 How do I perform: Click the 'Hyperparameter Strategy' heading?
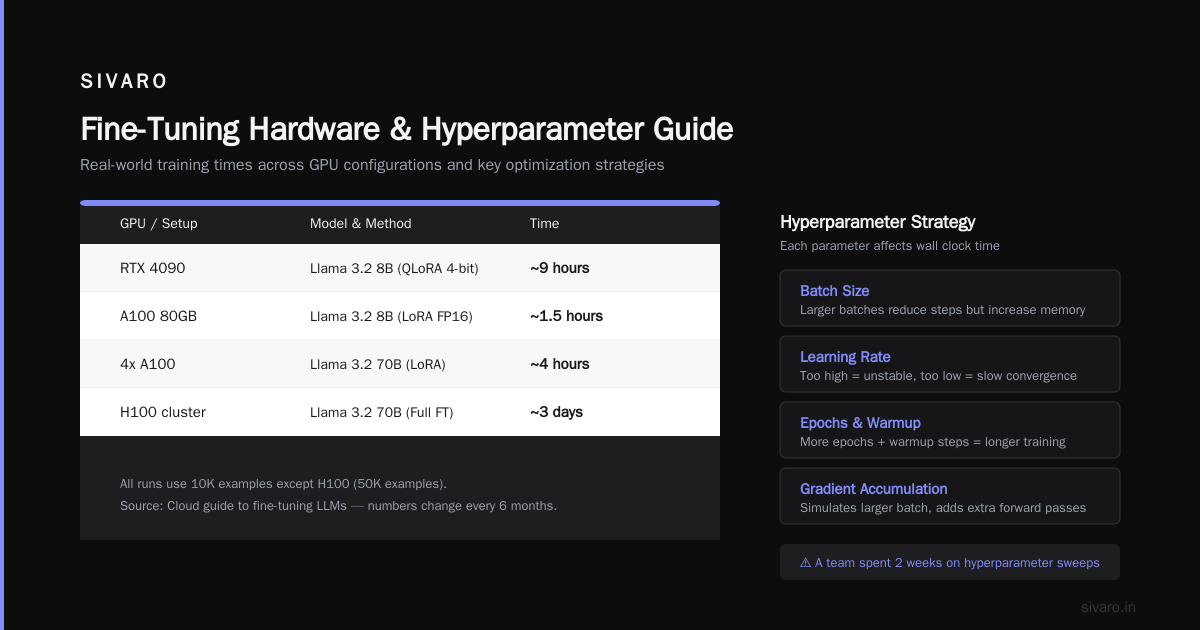point(877,222)
